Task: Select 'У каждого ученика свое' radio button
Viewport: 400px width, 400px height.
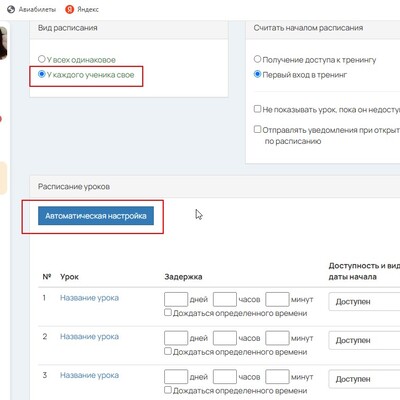Action: tap(41, 74)
